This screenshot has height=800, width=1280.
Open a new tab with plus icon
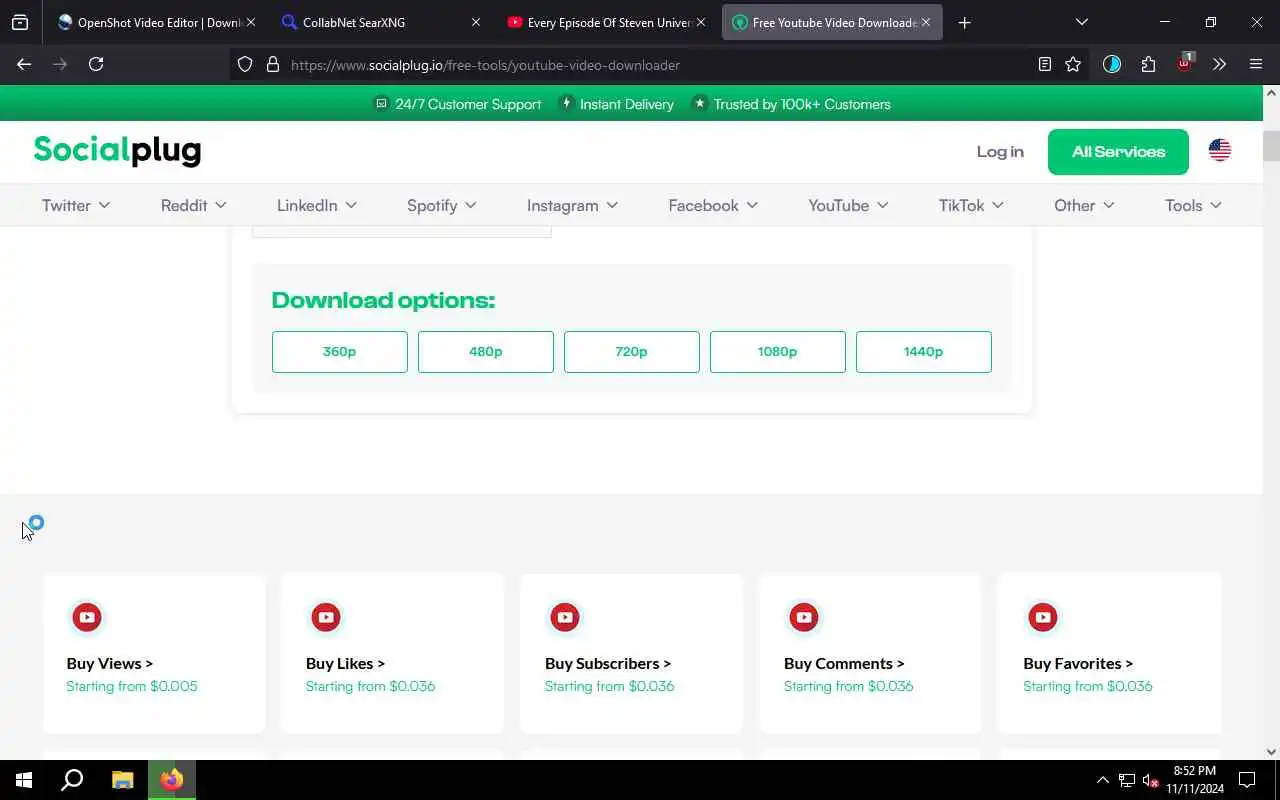964,22
